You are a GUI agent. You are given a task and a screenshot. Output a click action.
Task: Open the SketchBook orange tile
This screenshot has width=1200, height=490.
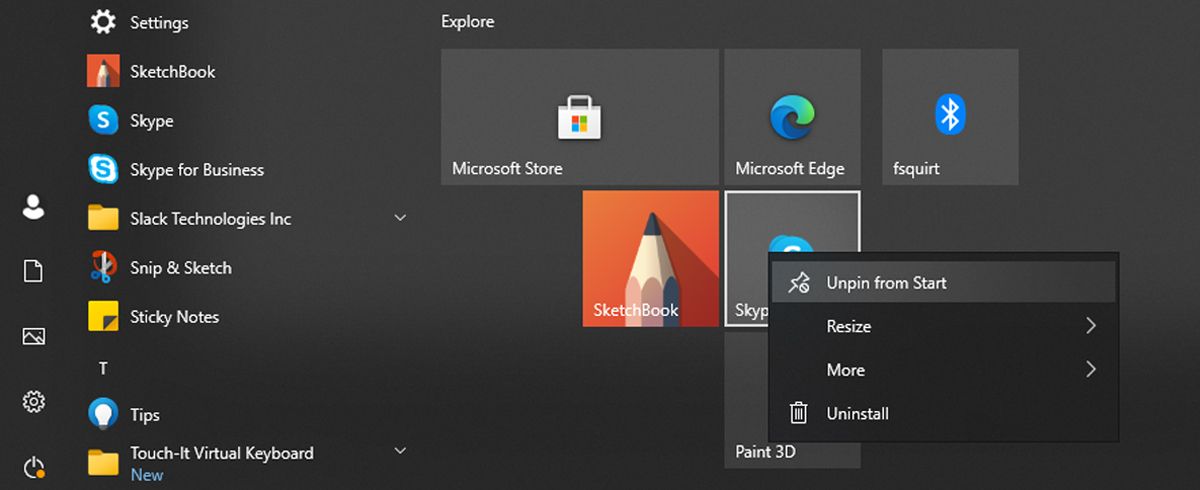pyautogui.click(x=651, y=258)
